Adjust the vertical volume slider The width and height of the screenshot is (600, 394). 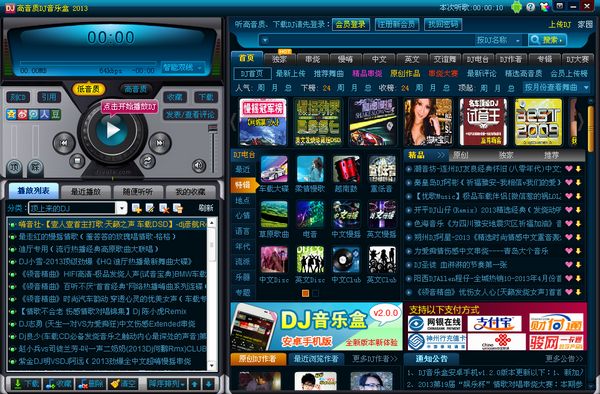coord(212,149)
